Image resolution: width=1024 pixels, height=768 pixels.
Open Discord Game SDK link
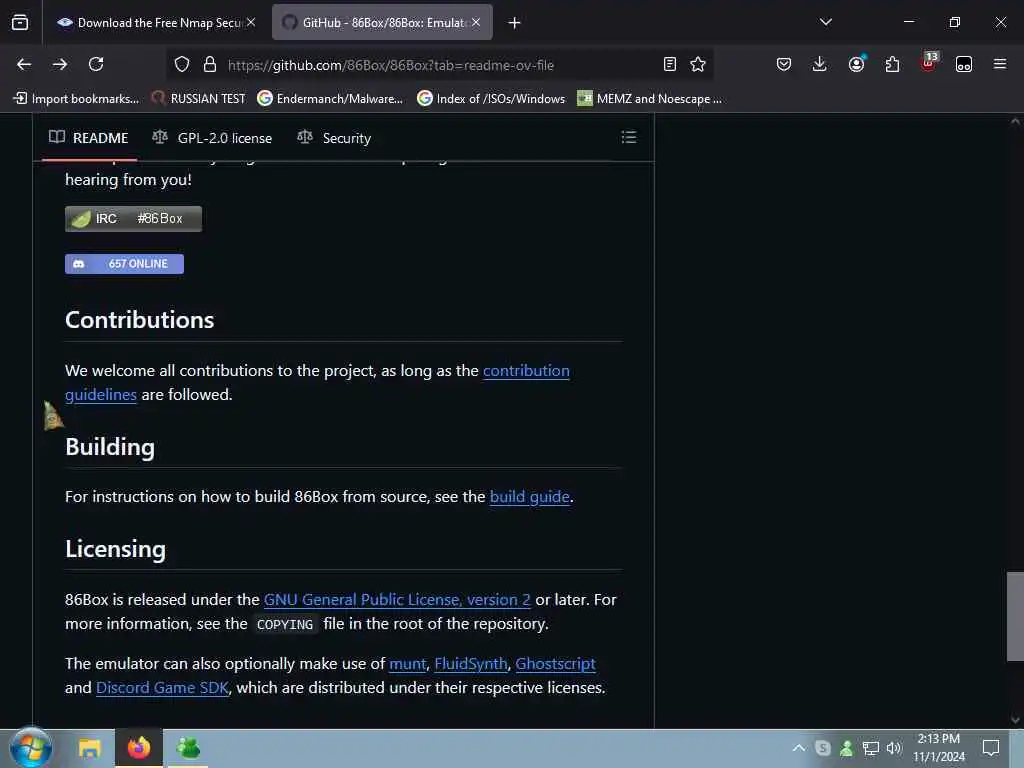coord(162,688)
